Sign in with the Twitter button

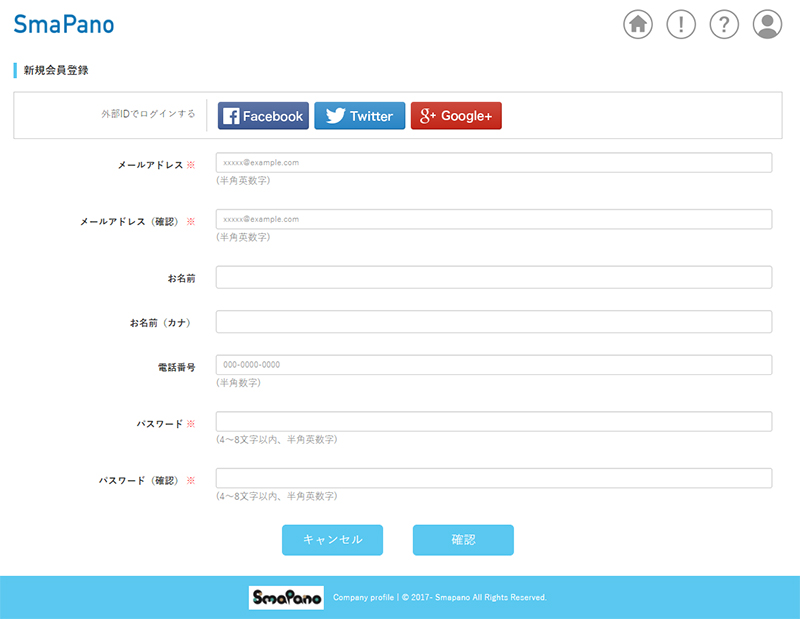click(359, 116)
